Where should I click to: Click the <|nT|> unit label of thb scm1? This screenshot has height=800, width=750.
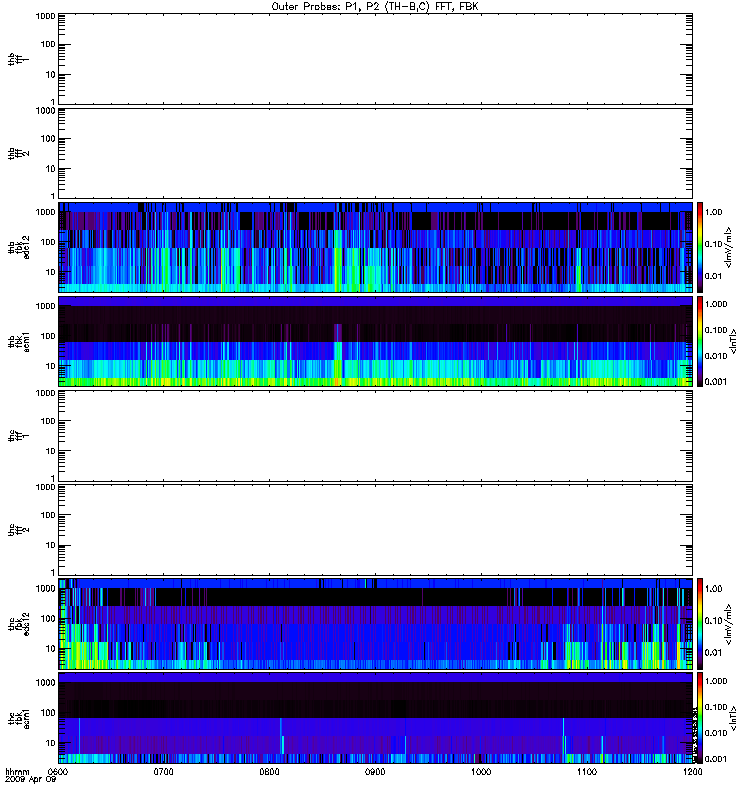pos(733,341)
